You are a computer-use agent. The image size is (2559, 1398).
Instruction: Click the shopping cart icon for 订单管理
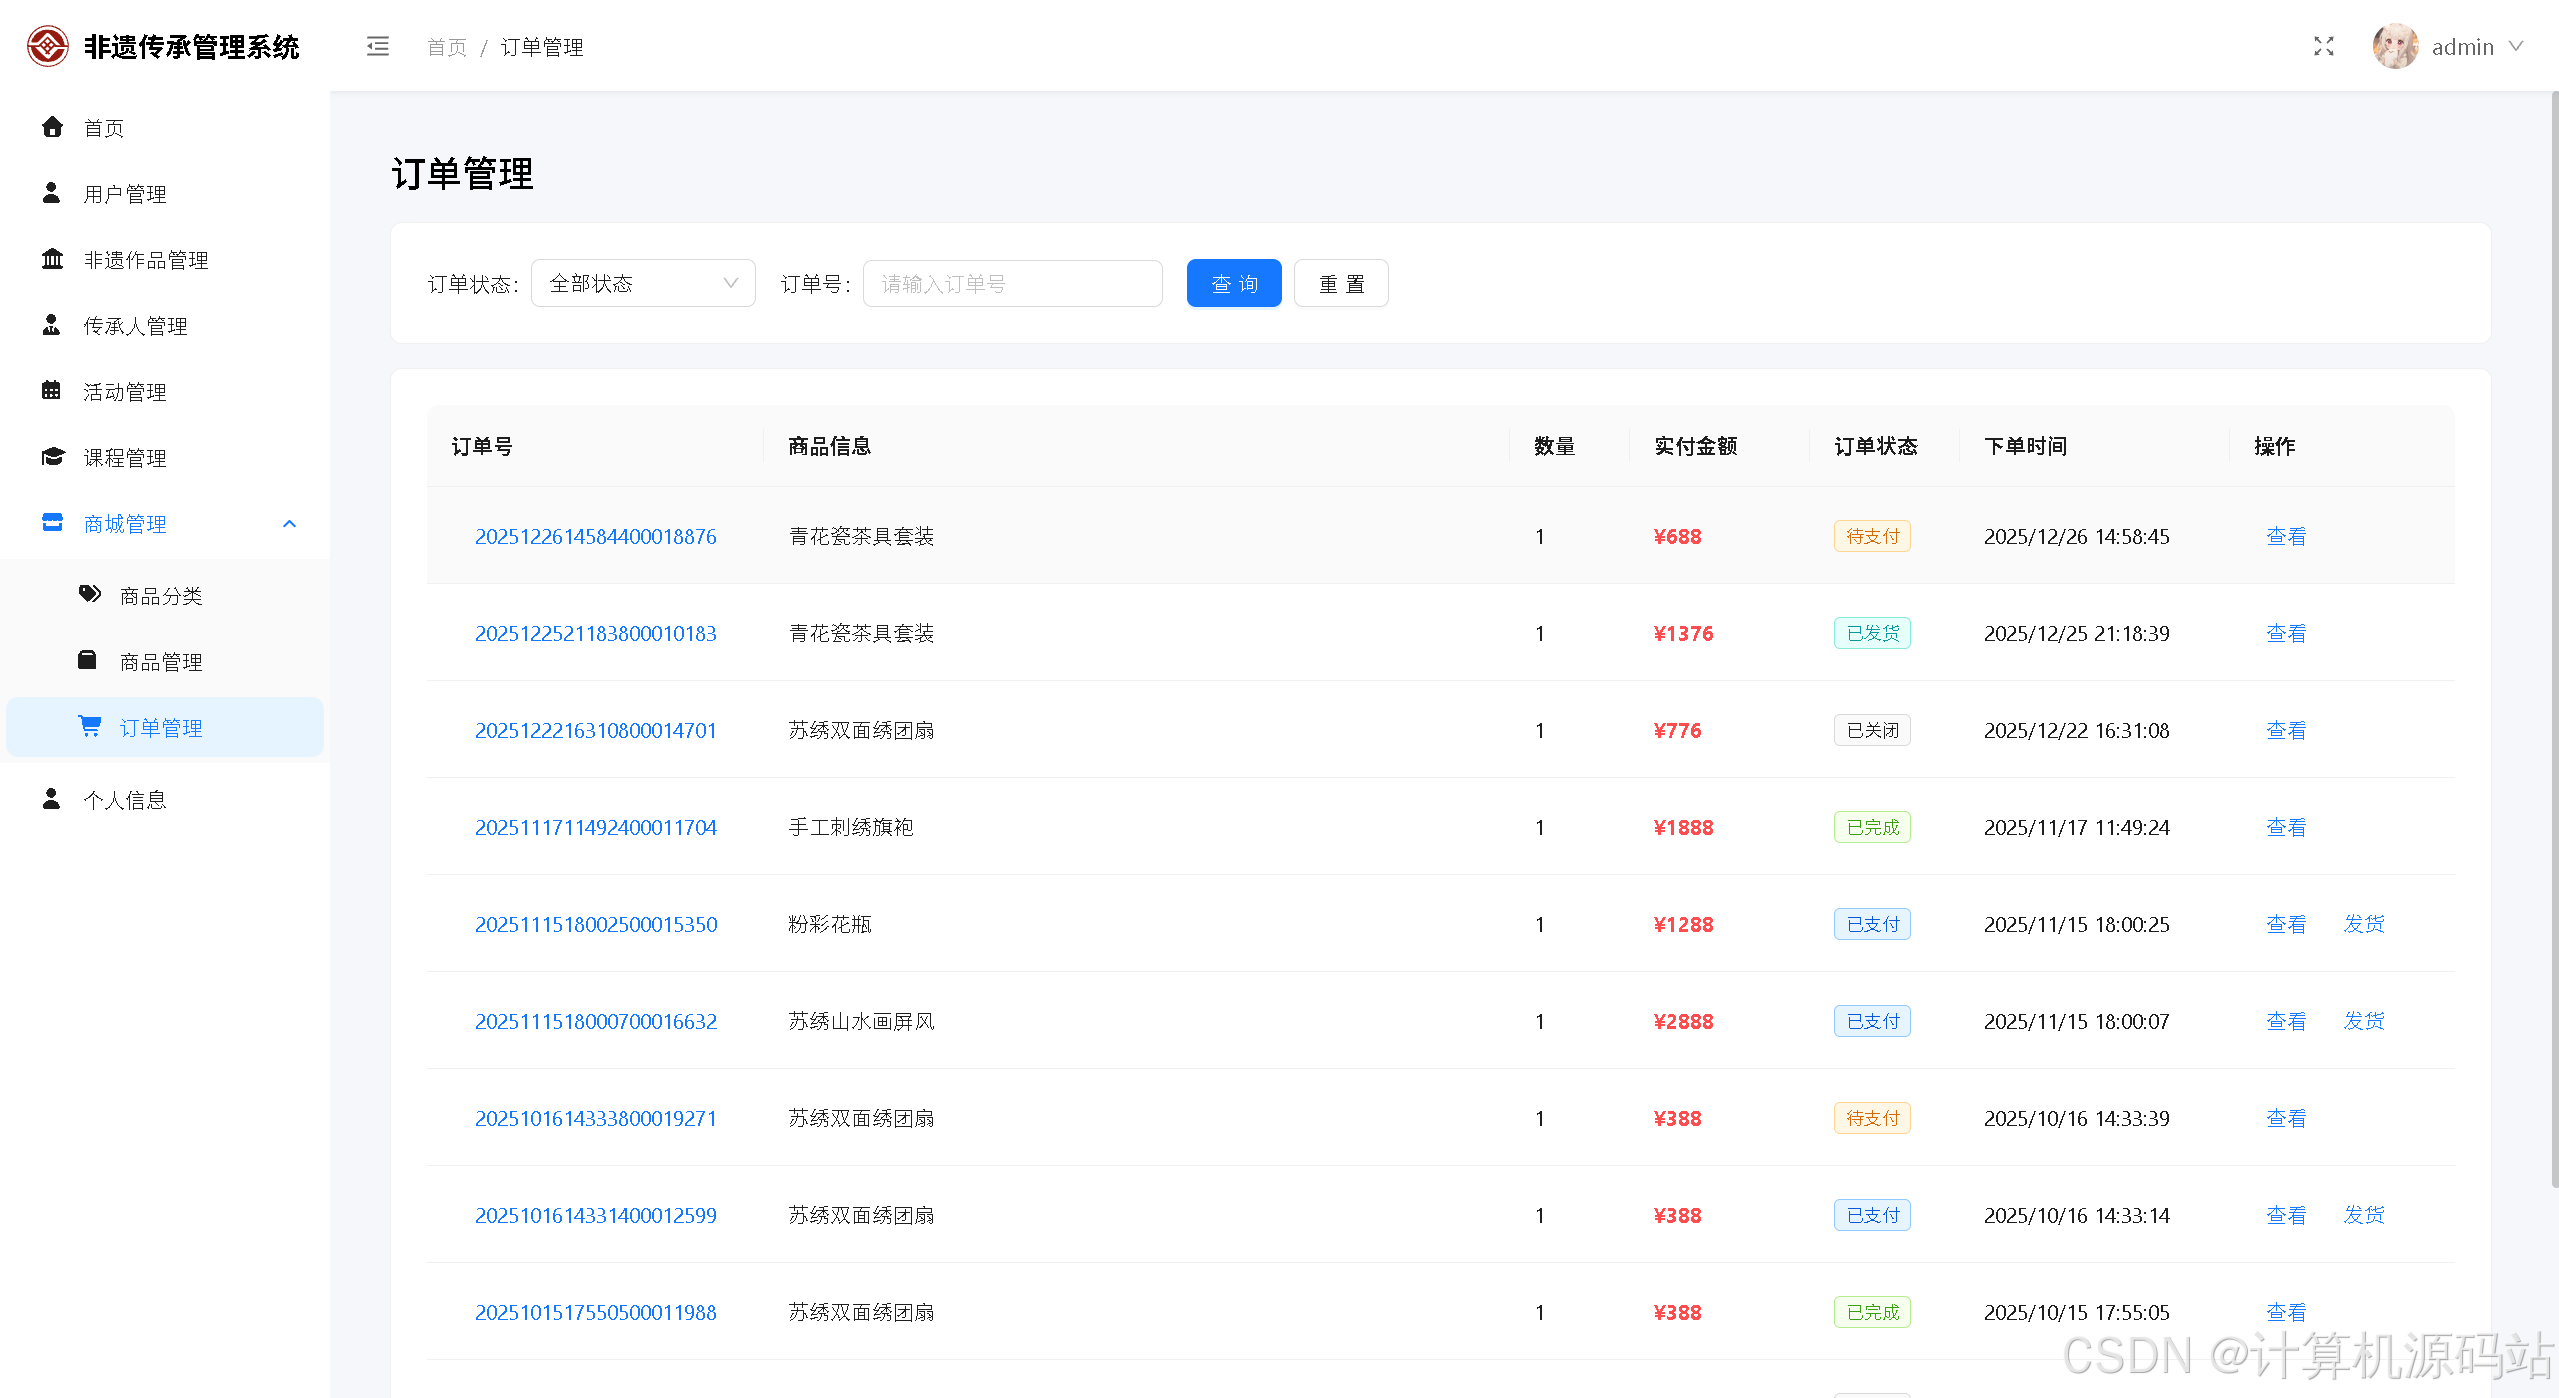coord(89,727)
